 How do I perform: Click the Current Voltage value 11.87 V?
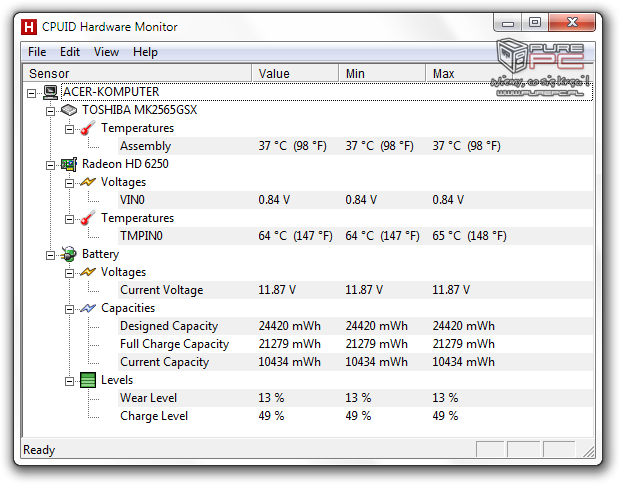point(277,290)
